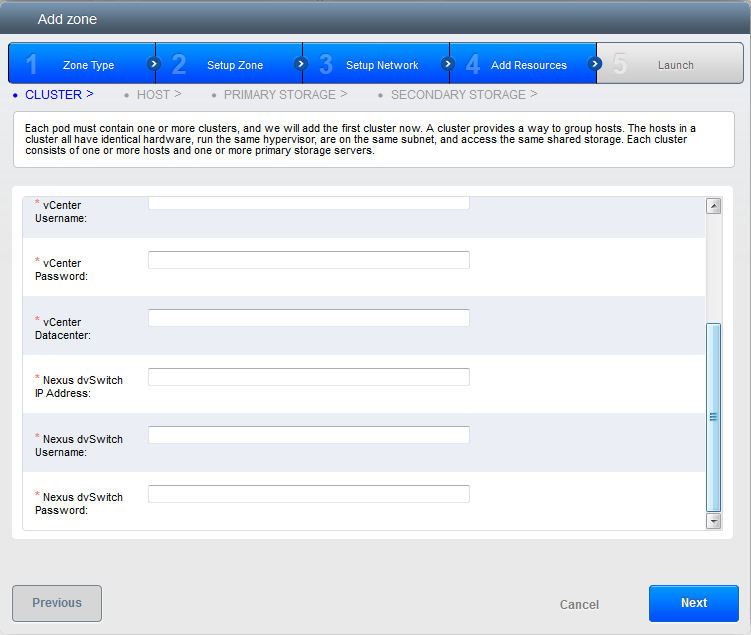This screenshot has width=751, height=635.
Task: Click the Launch step 5
Action: (672, 65)
